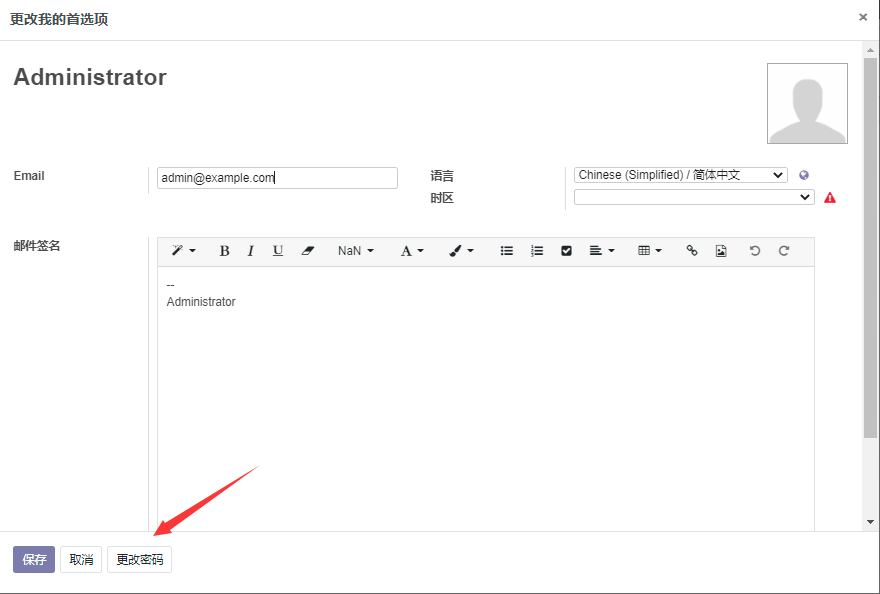Click the eraser remove-format icon
Screen dimensions: 880x594
(x=308, y=251)
